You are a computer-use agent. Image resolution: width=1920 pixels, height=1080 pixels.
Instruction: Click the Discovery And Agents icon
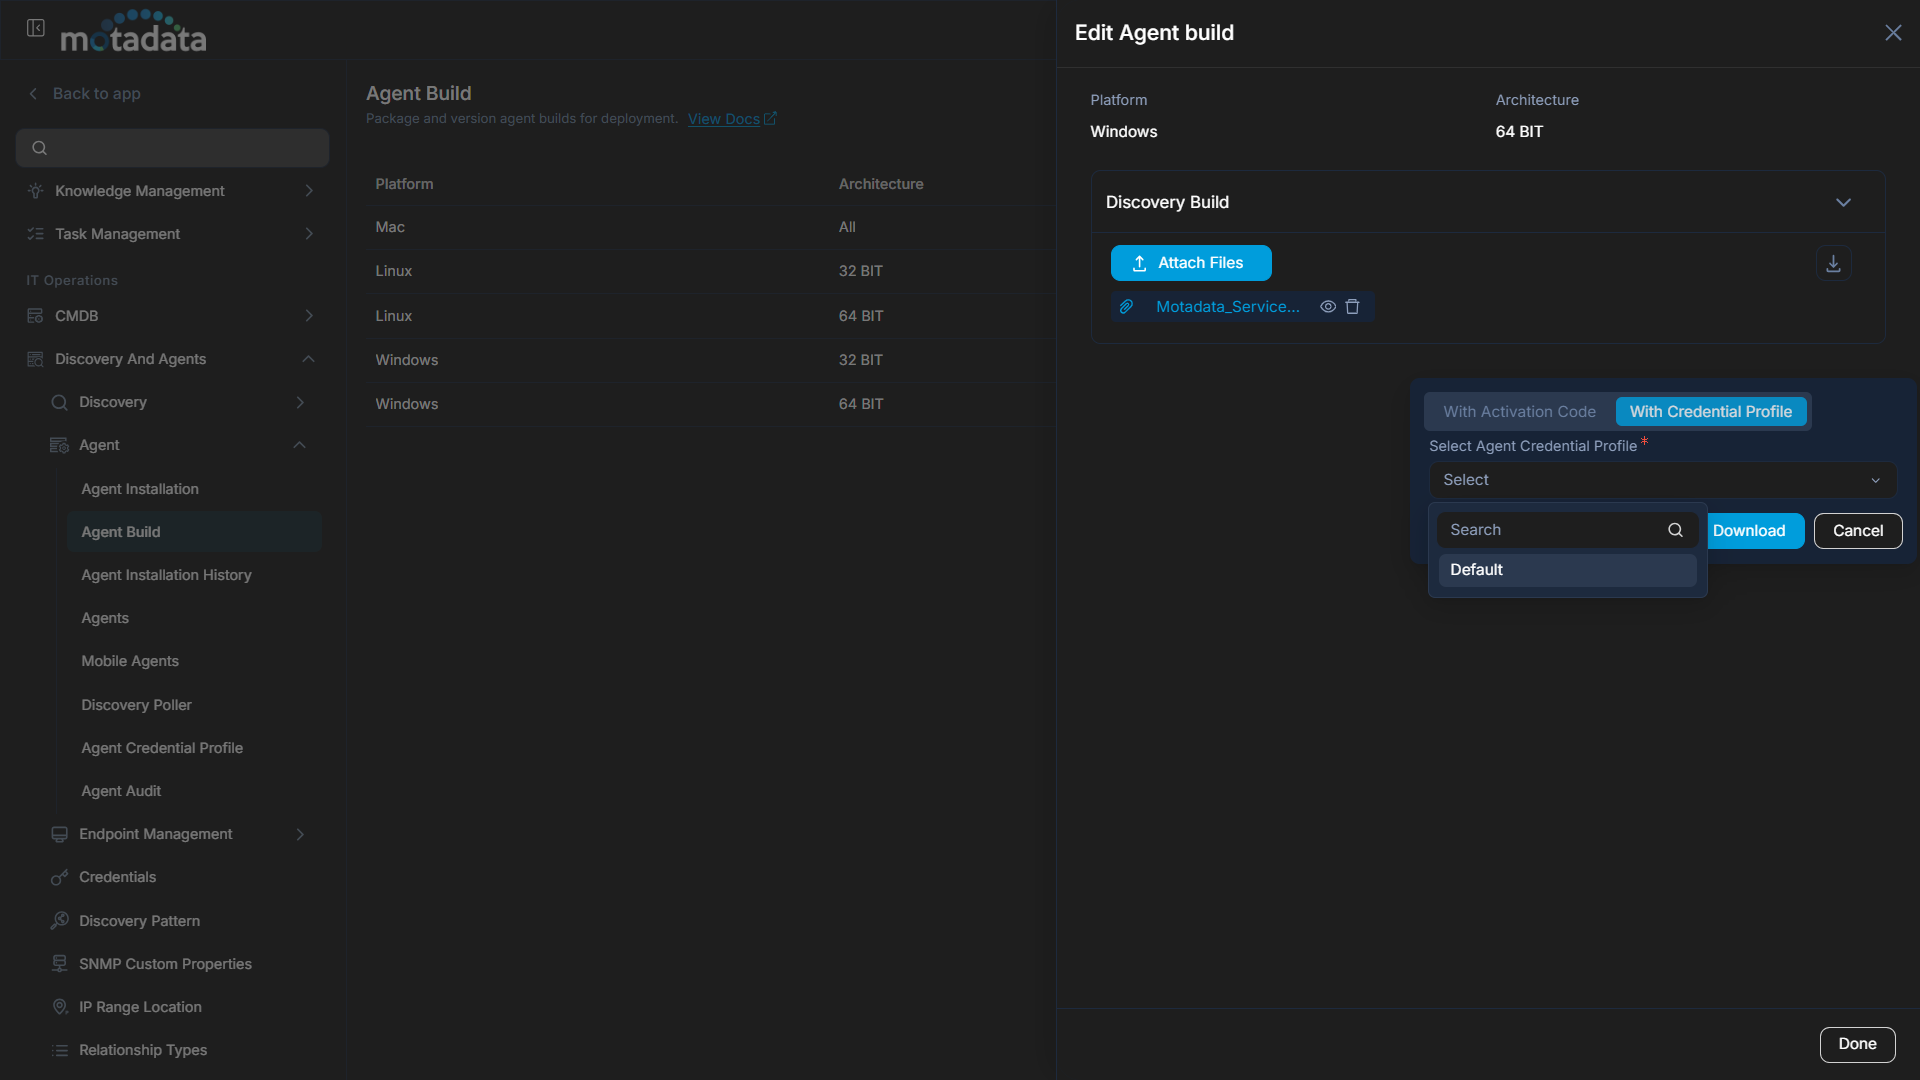click(36, 359)
